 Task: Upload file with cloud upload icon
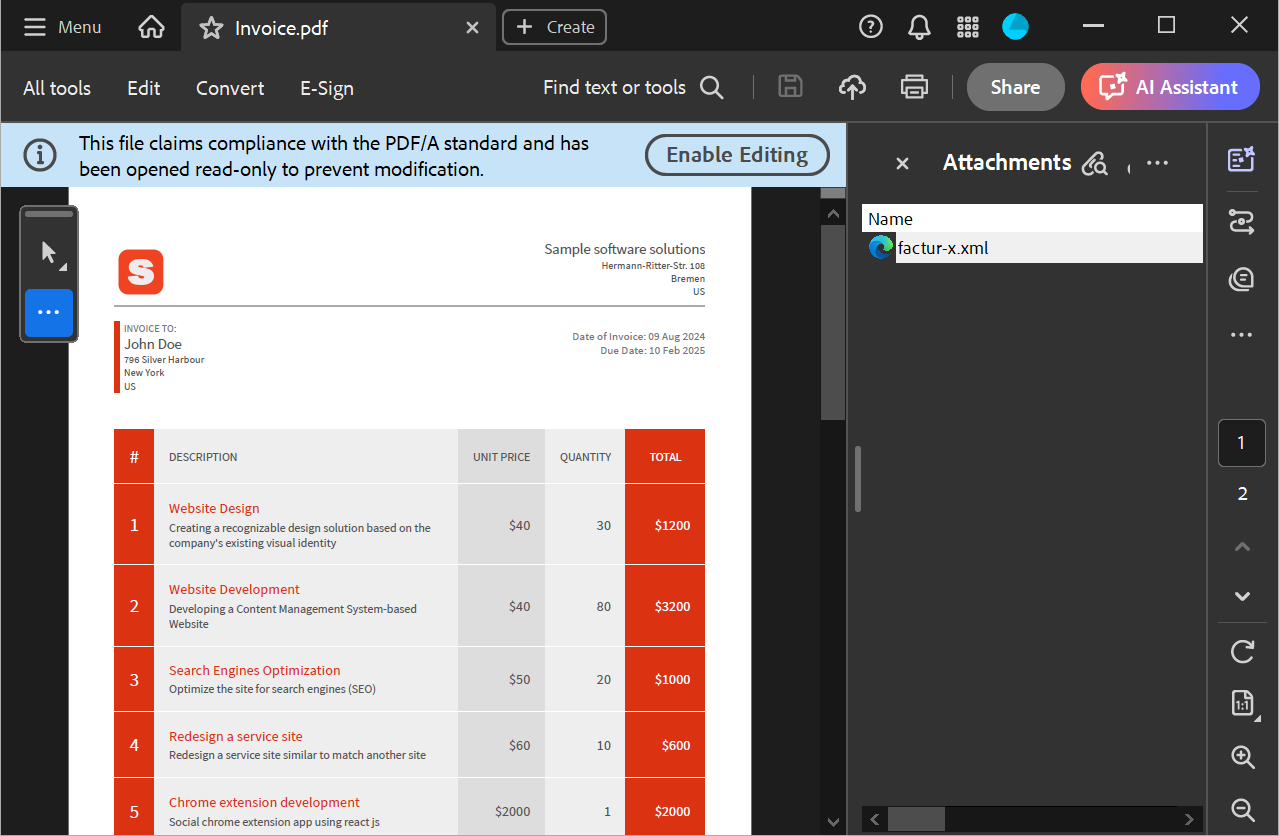pos(852,88)
